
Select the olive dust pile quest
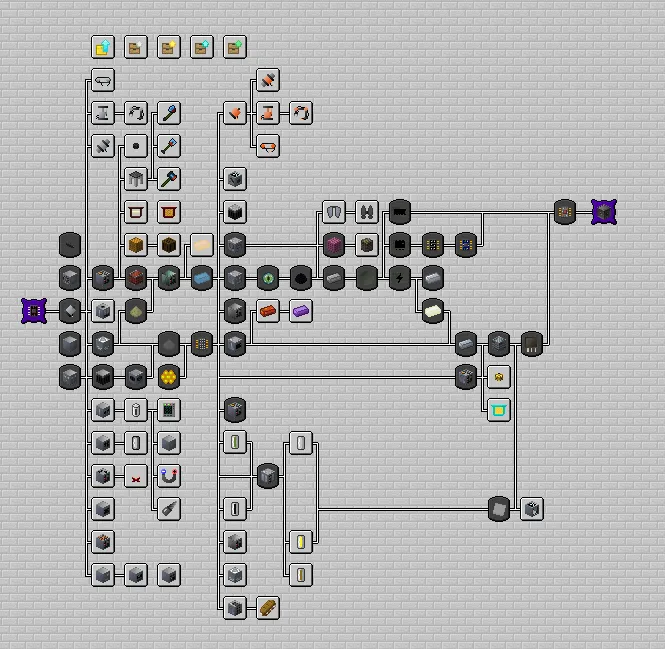(x=136, y=311)
